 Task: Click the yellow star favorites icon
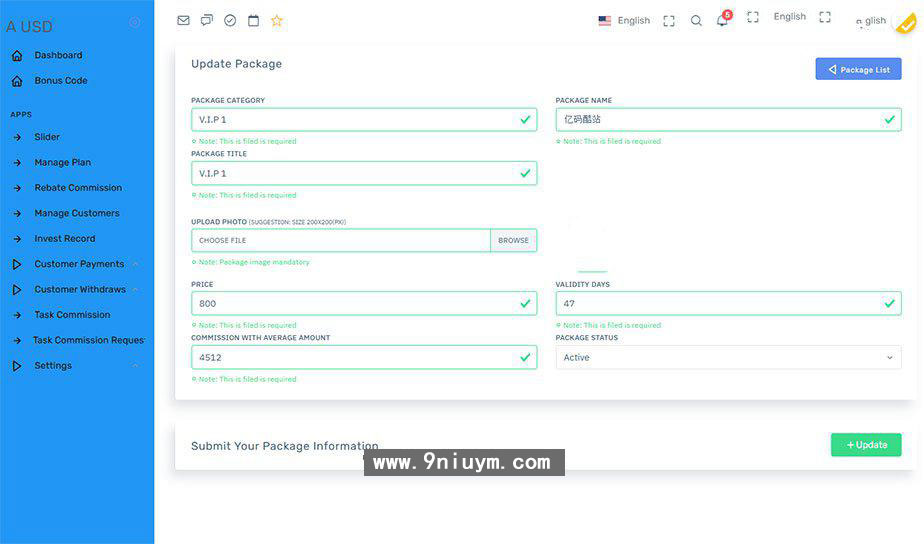tap(277, 20)
